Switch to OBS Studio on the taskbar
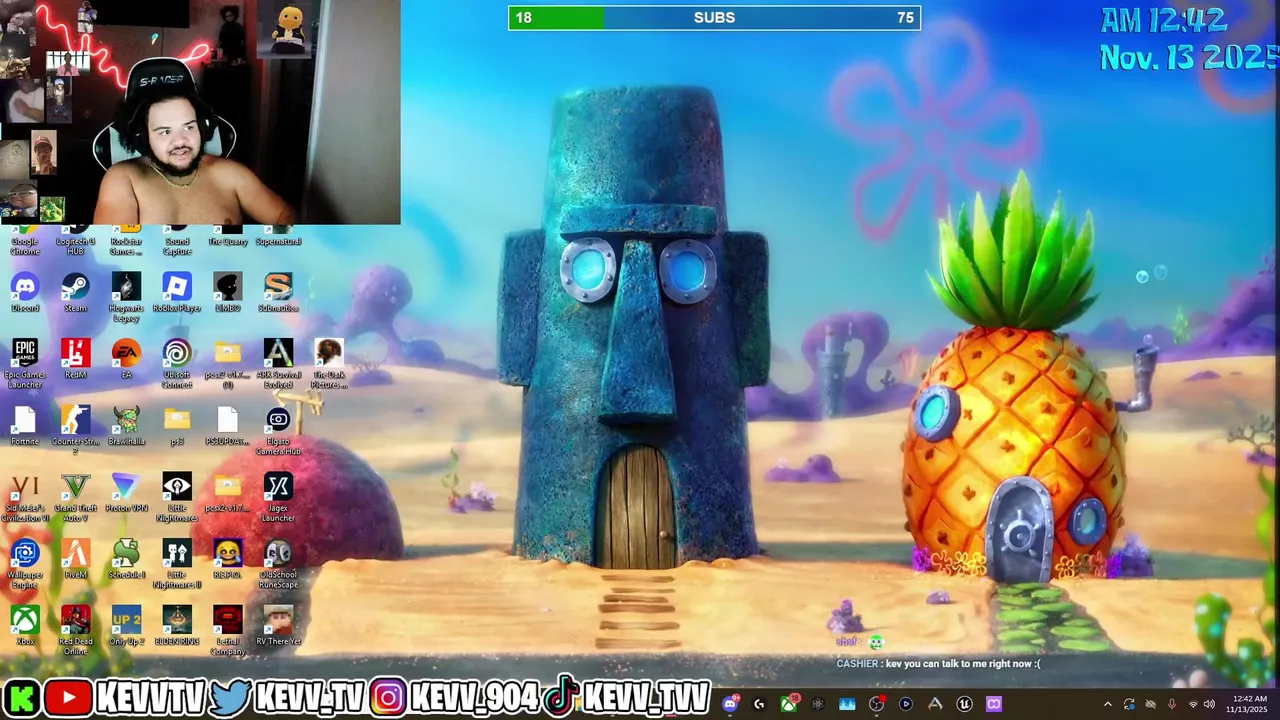This screenshot has width=1280, height=720. coord(876,704)
